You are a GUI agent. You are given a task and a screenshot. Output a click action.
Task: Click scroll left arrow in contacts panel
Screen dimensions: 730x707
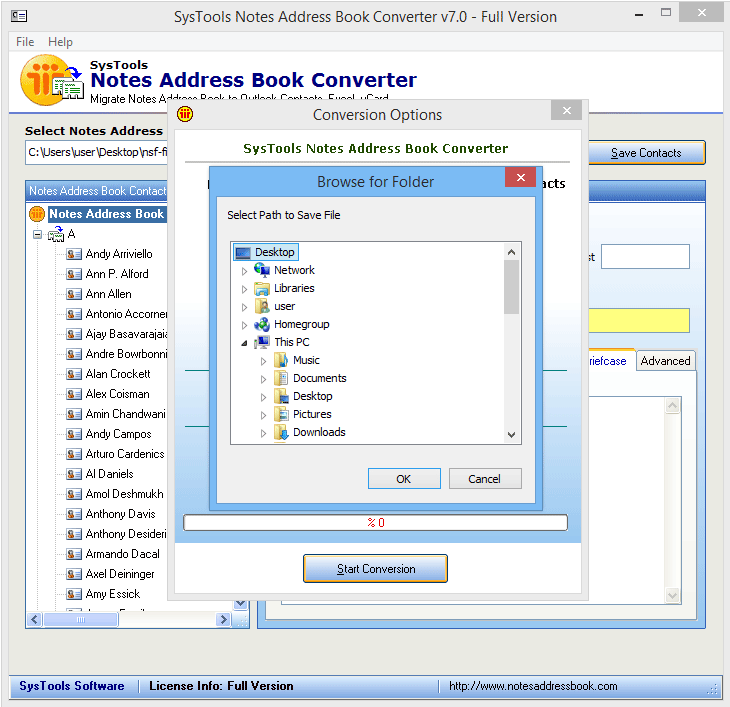pyautogui.click(x=34, y=619)
